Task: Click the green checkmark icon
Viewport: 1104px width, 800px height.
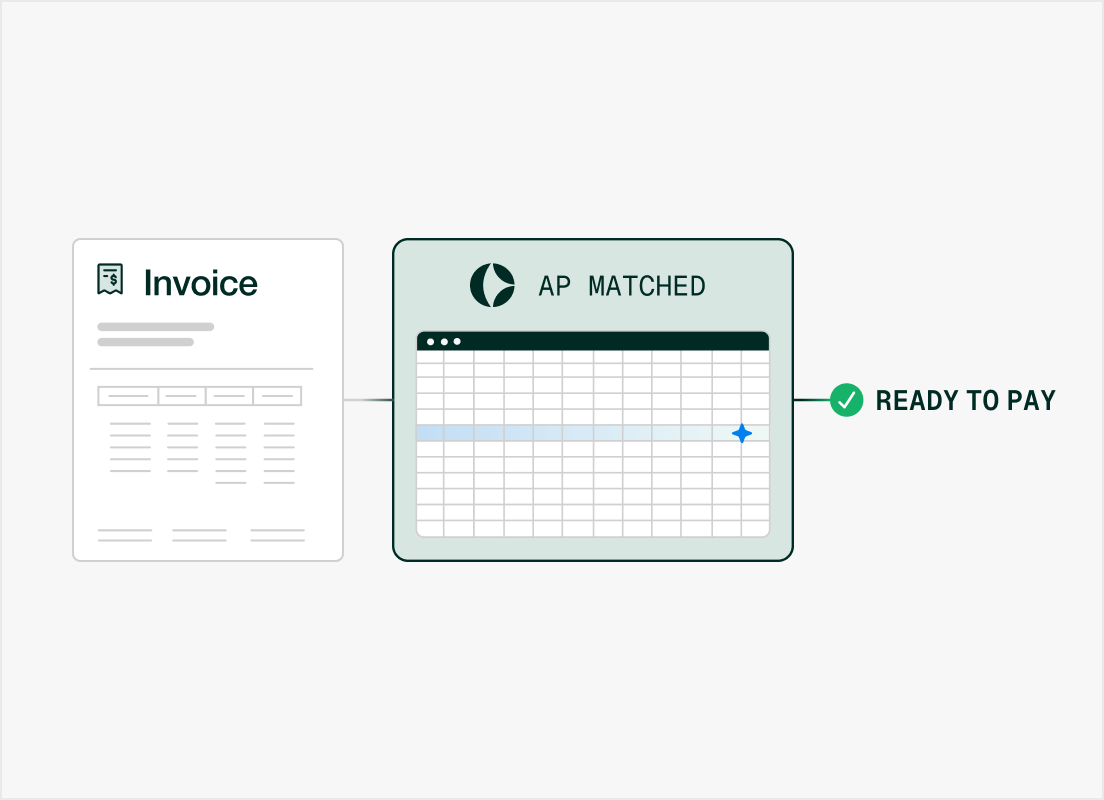Action: 846,400
